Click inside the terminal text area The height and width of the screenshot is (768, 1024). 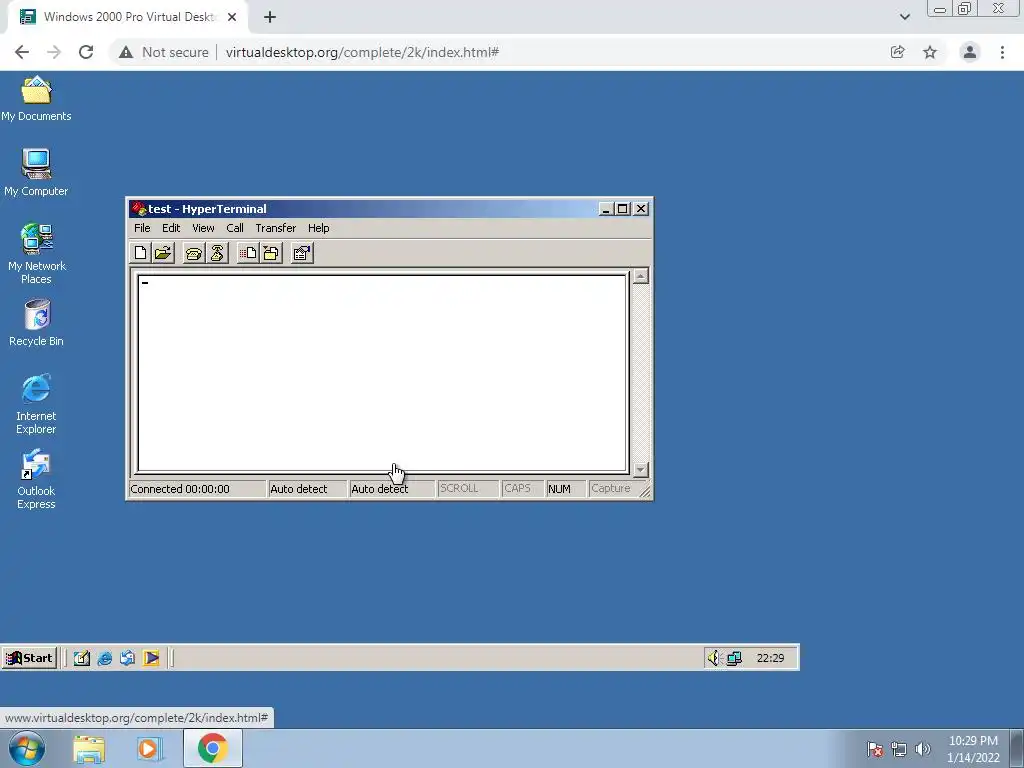pos(382,373)
